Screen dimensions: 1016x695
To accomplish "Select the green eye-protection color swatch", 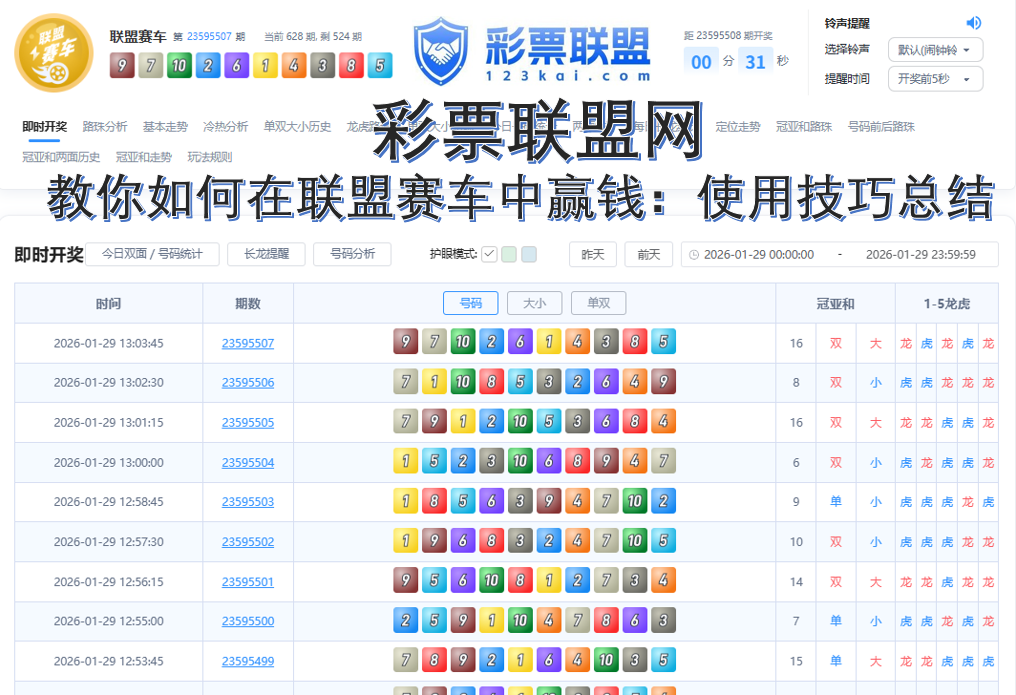I will [x=508, y=254].
